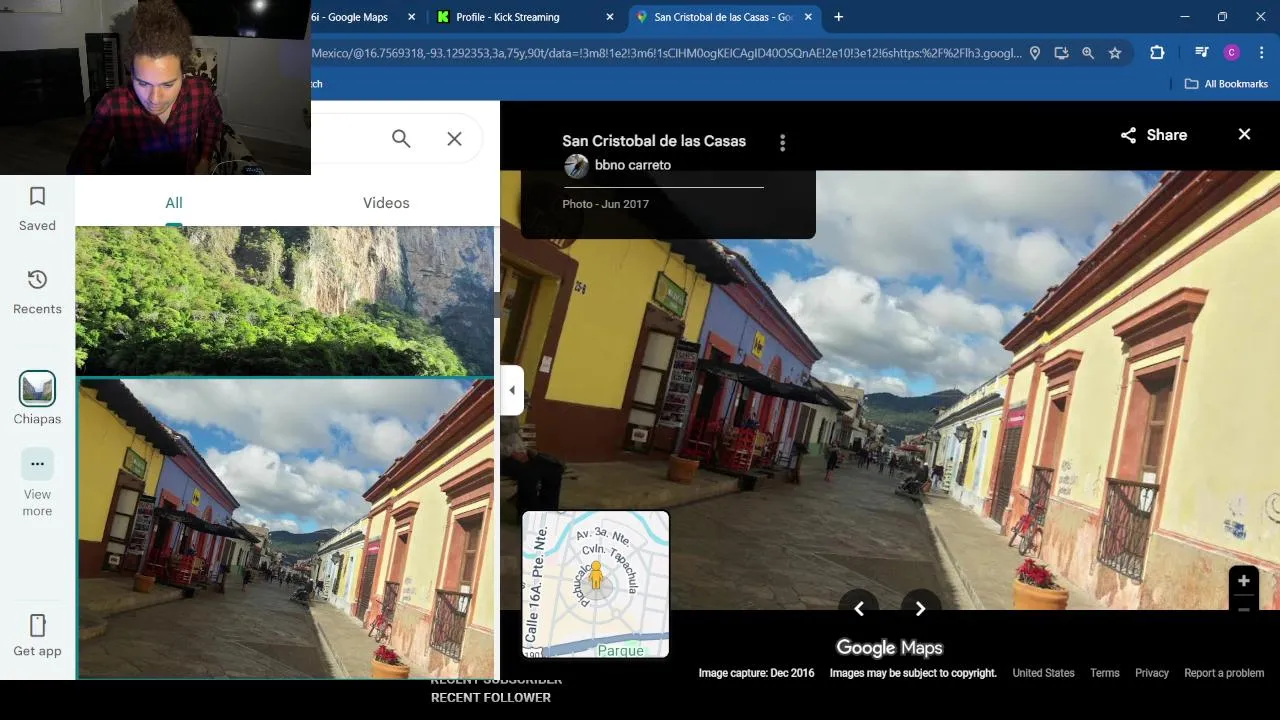The height and width of the screenshot is (720, 1280).
Task: Open the Terms link
Action: (1105, 673)
